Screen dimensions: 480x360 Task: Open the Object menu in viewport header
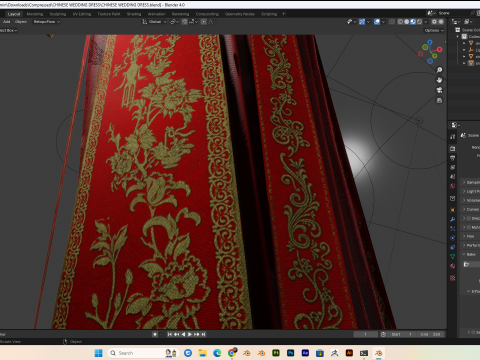click(21, 22)
